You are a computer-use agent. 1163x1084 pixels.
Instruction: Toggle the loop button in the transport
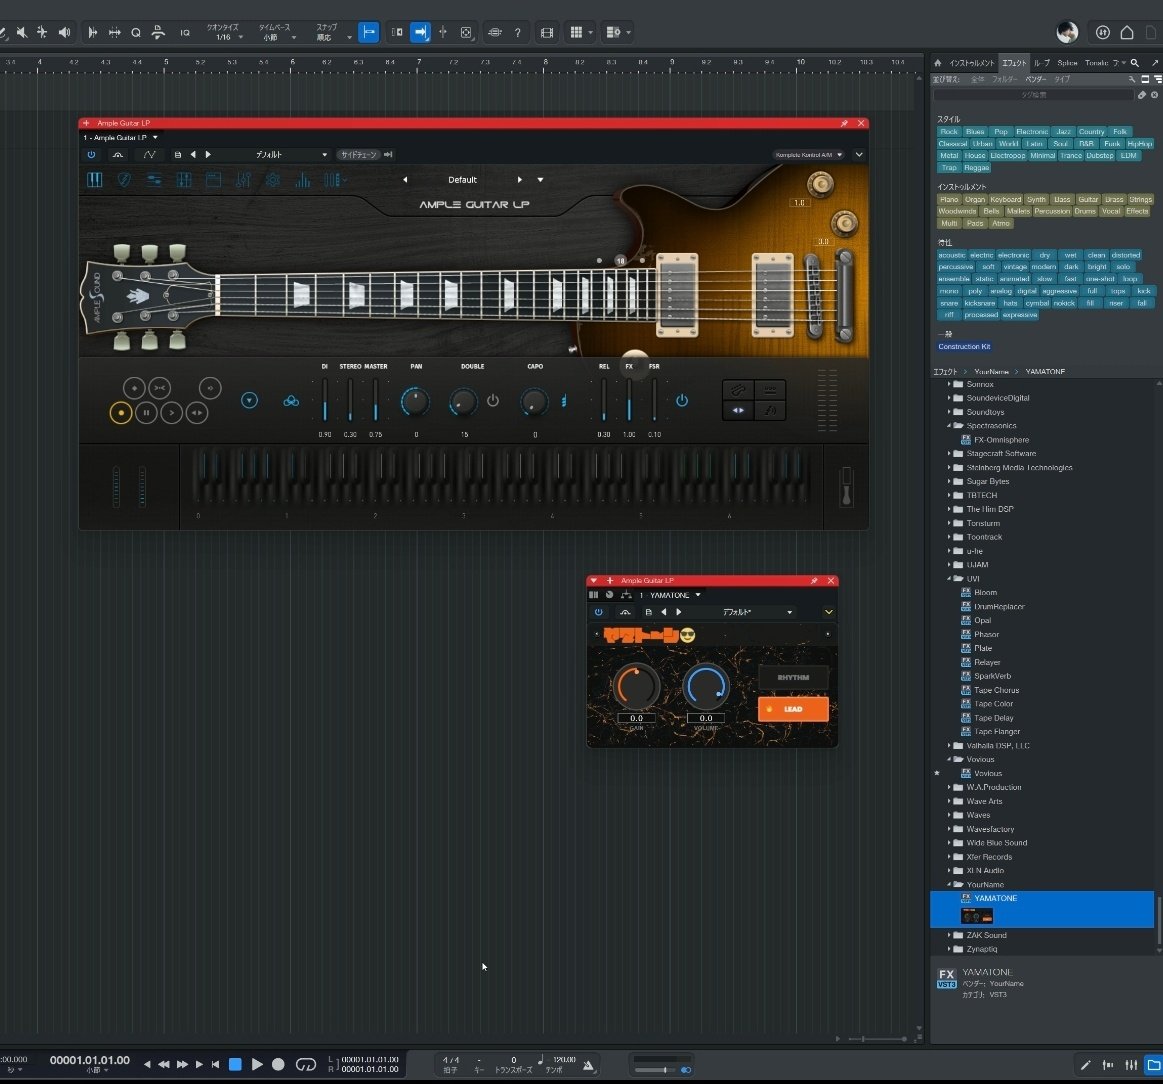pos(306,1065)
